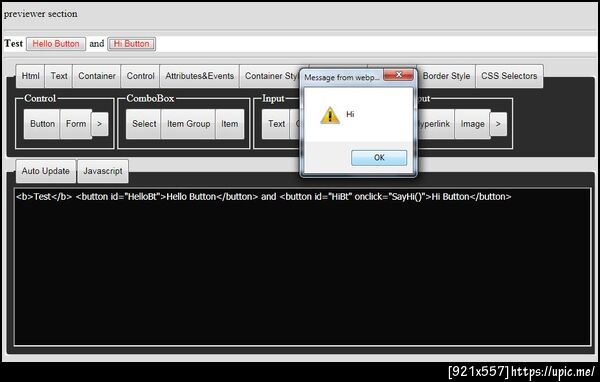This screenshot has width=600, height=382.
Task: Open the Container tab
Action: pyautogui.click(x=97, y=76)
